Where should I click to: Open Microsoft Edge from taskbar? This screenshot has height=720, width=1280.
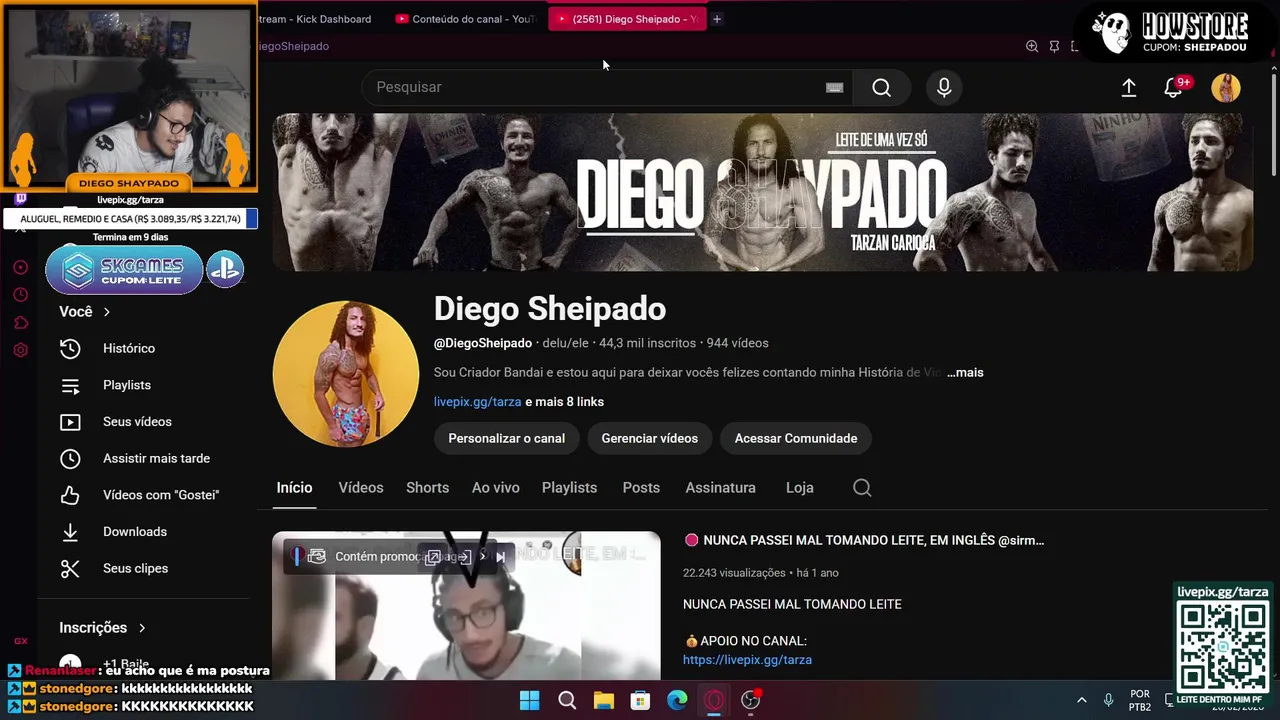677,700
